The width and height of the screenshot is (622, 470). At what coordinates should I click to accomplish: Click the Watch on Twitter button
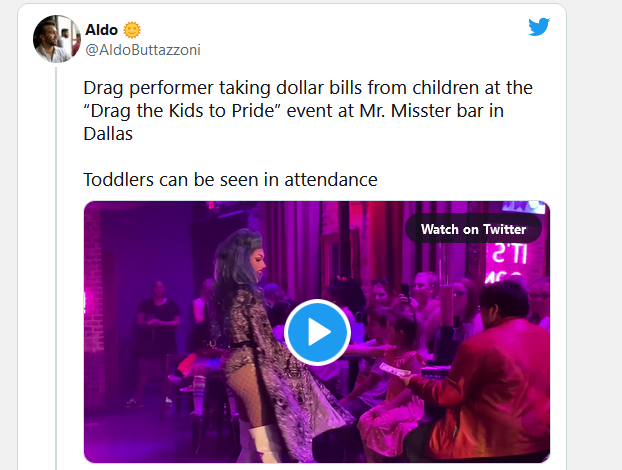tap(473, 229)
